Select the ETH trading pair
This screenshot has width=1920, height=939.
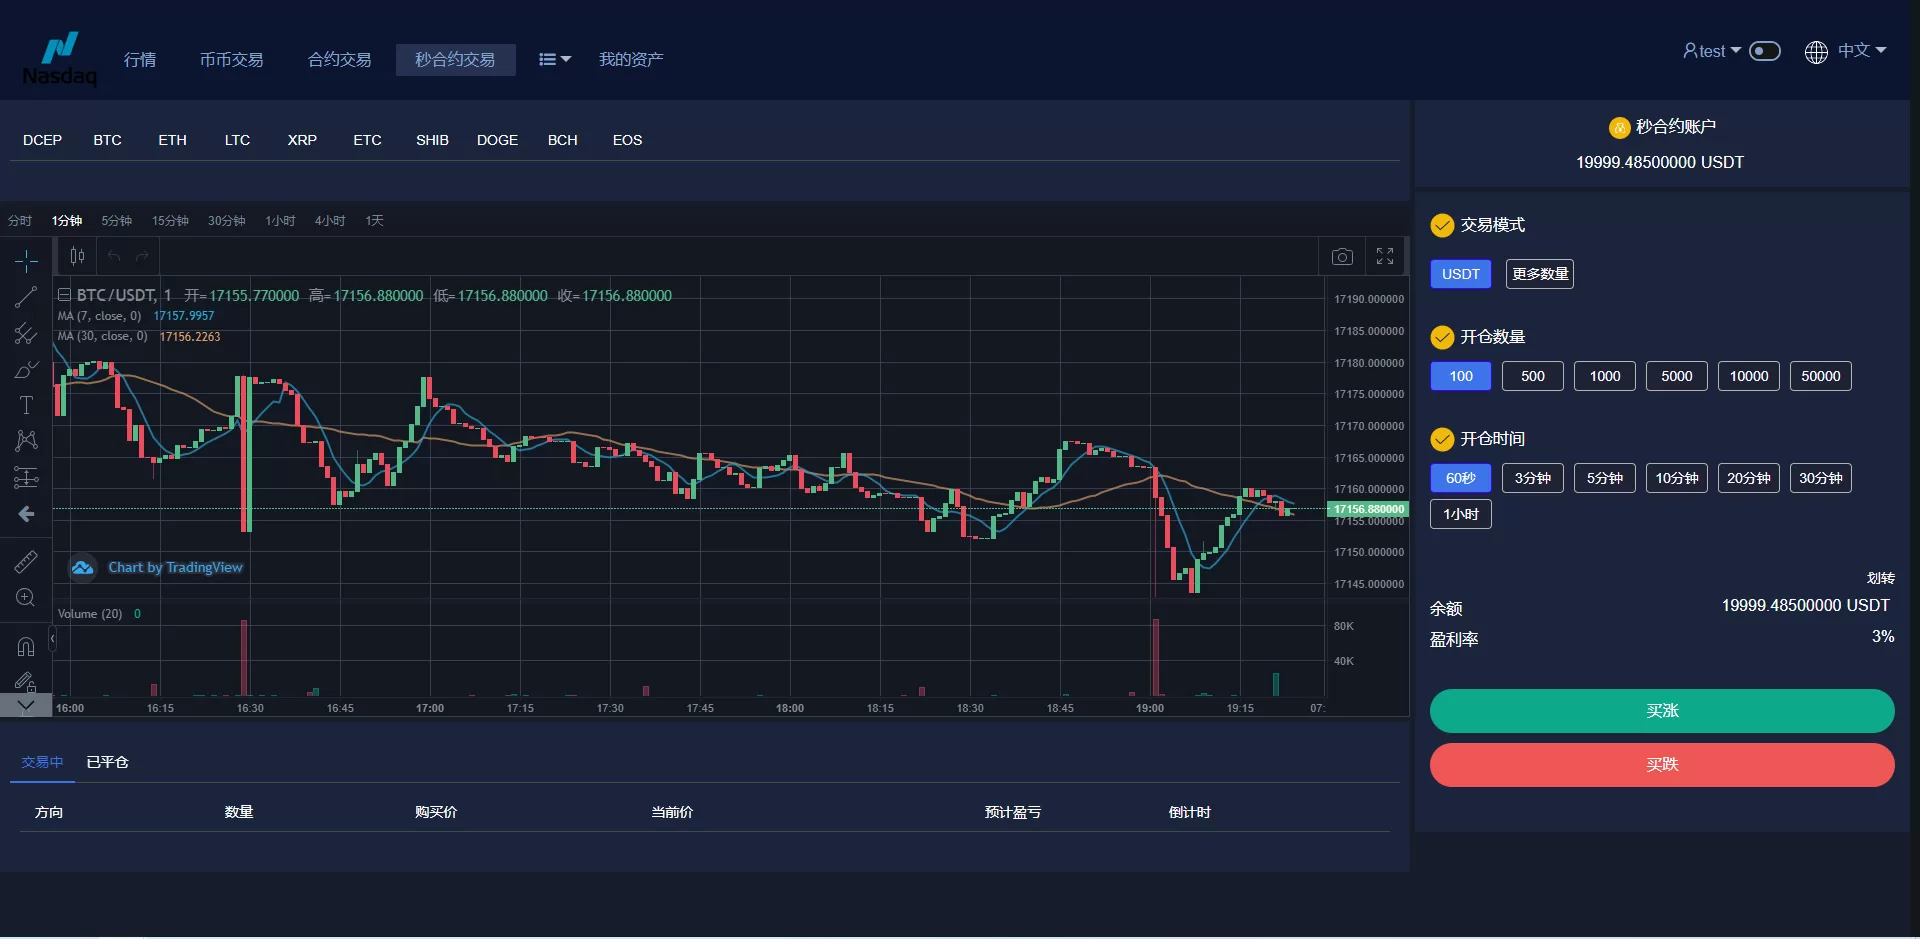click(x=172, y=140)
